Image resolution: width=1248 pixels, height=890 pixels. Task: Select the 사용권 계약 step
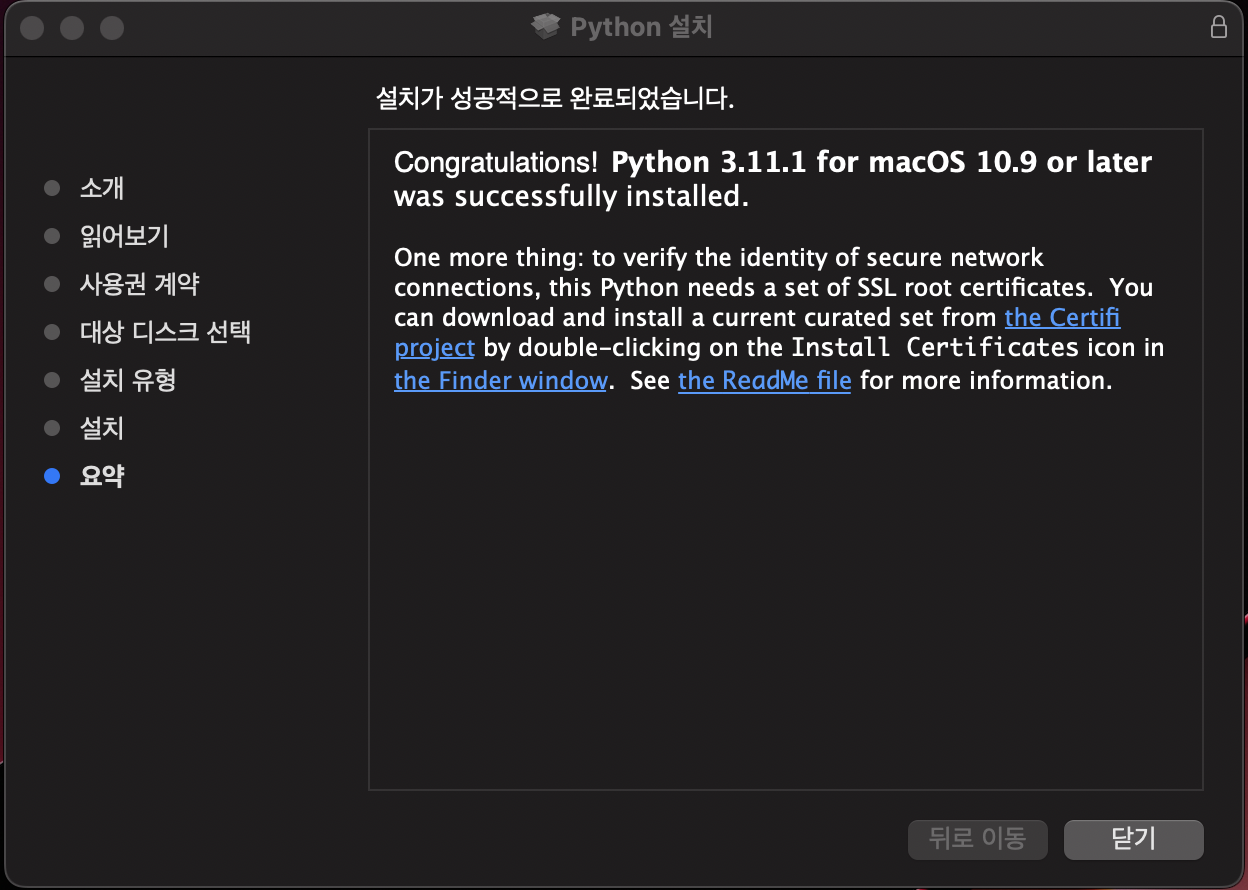[x=139, y=284]
